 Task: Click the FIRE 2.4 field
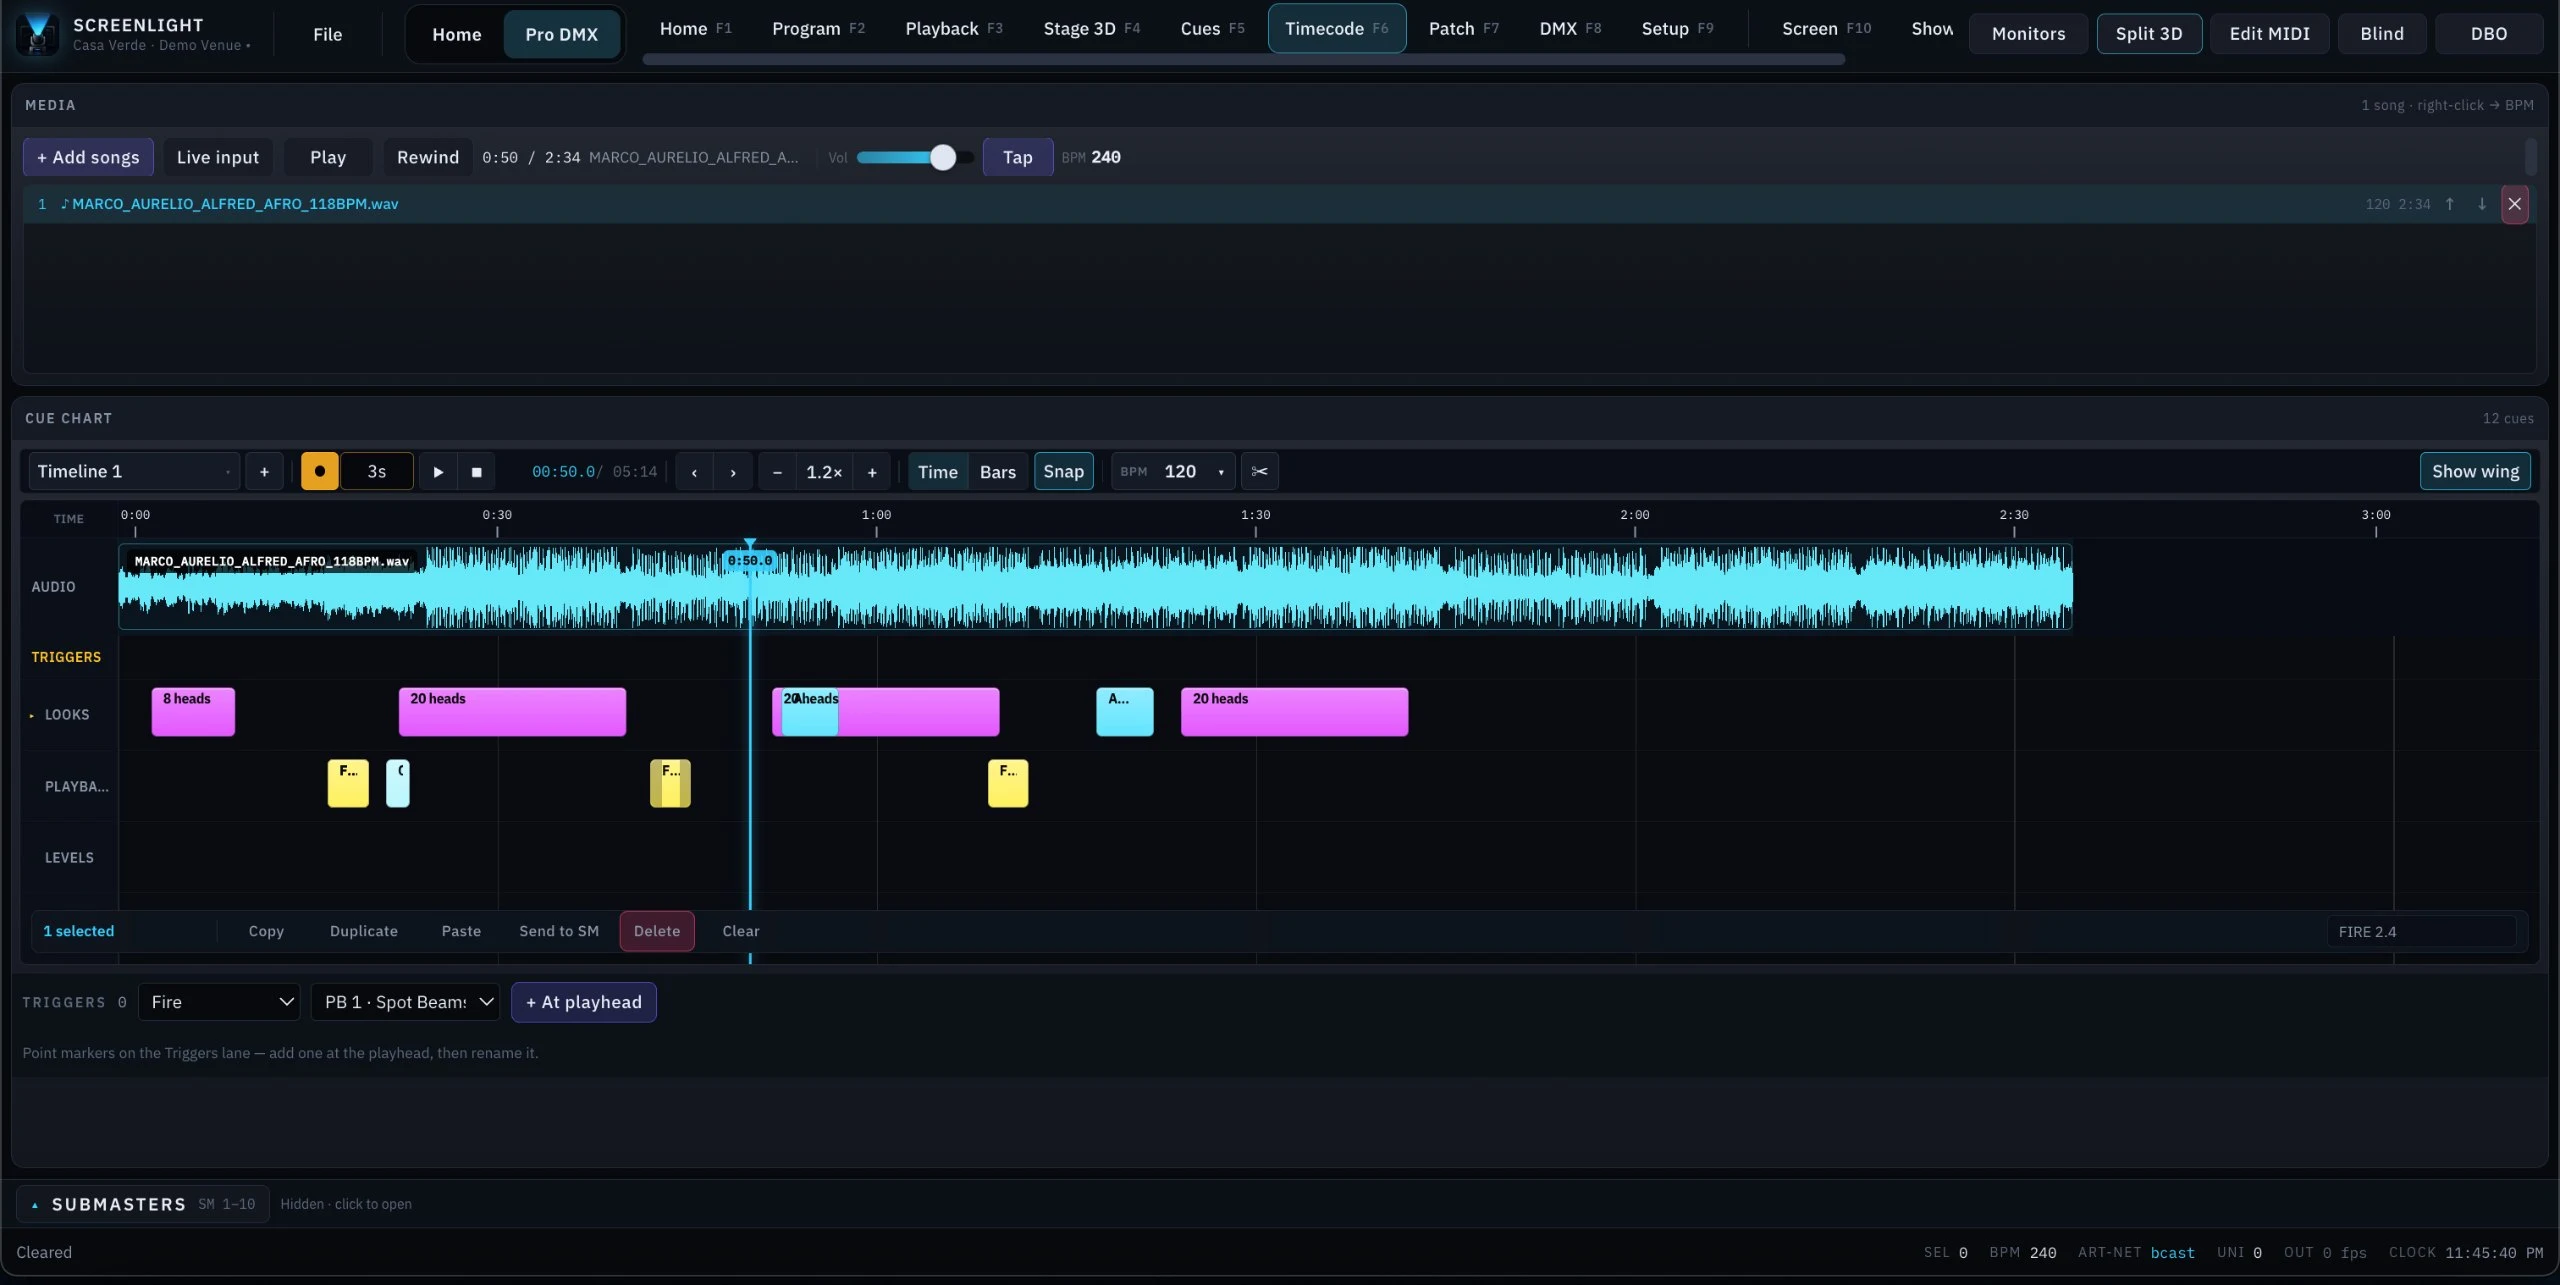pyautogui.click(x=2421, y=932)
